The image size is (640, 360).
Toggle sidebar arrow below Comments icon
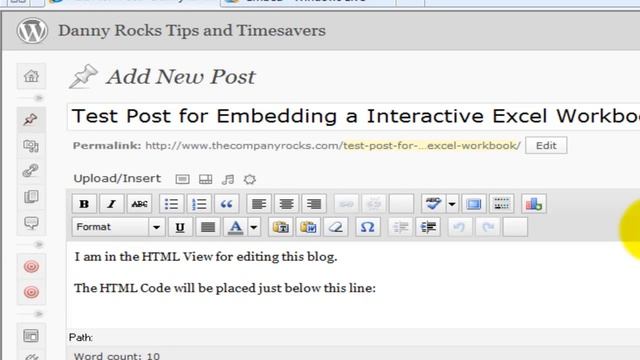[x=38, y=244]
